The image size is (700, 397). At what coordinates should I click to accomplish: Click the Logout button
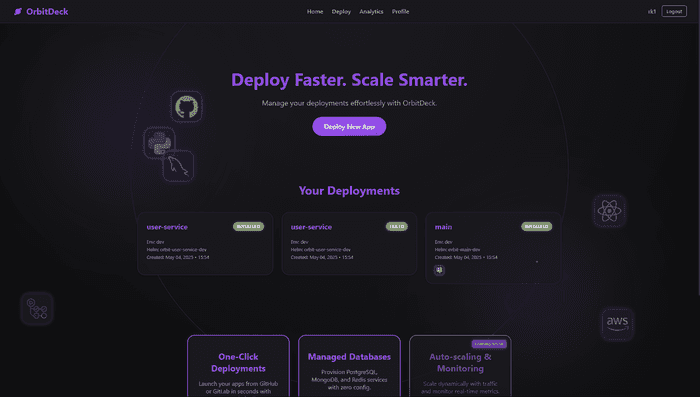tap(674, 12)
